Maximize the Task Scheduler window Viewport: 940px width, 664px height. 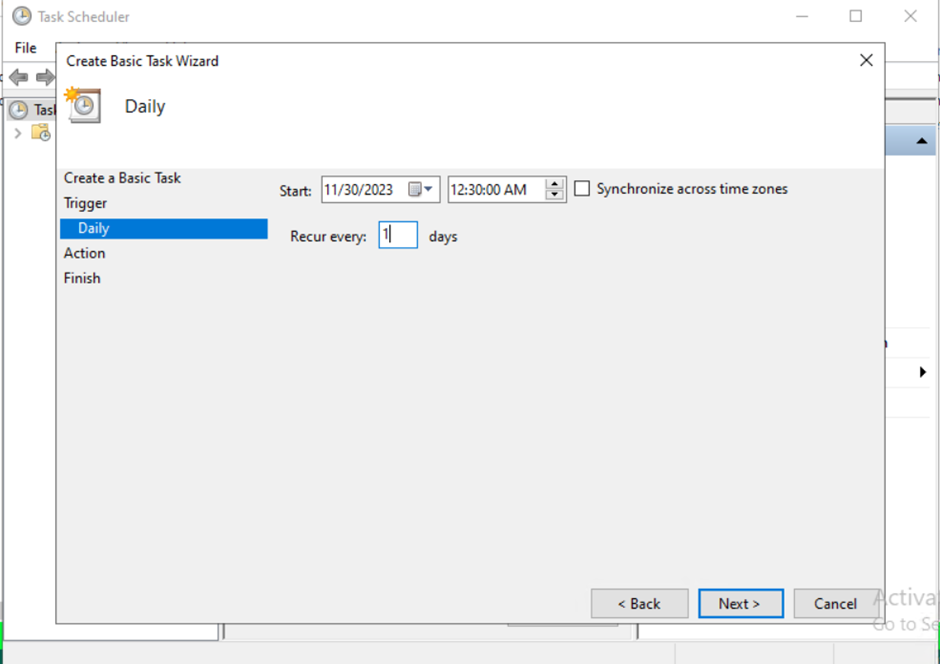click(x=855, y=16)
